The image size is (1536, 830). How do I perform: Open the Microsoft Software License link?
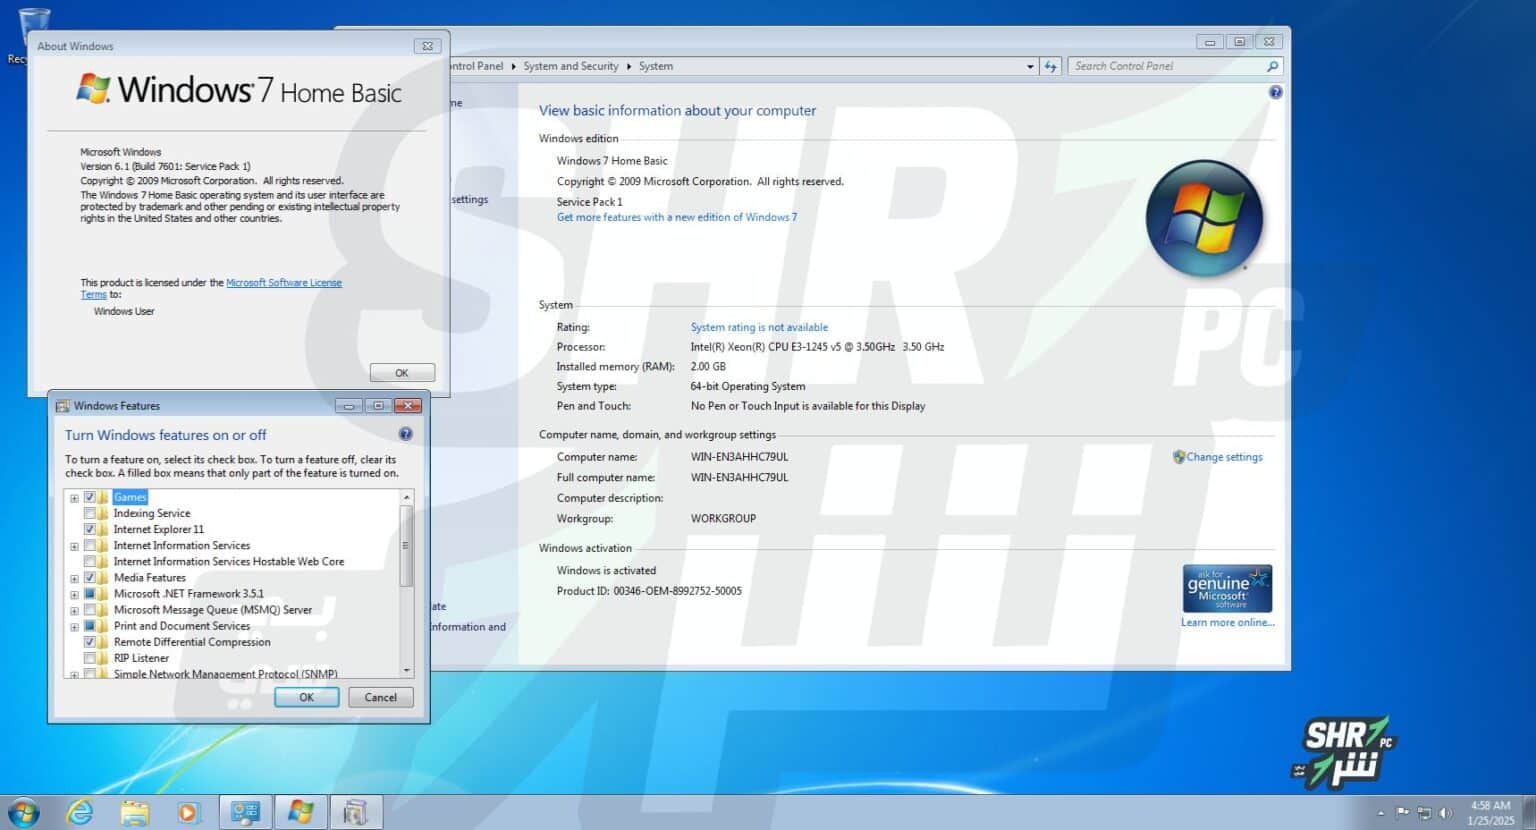(283, 283)
